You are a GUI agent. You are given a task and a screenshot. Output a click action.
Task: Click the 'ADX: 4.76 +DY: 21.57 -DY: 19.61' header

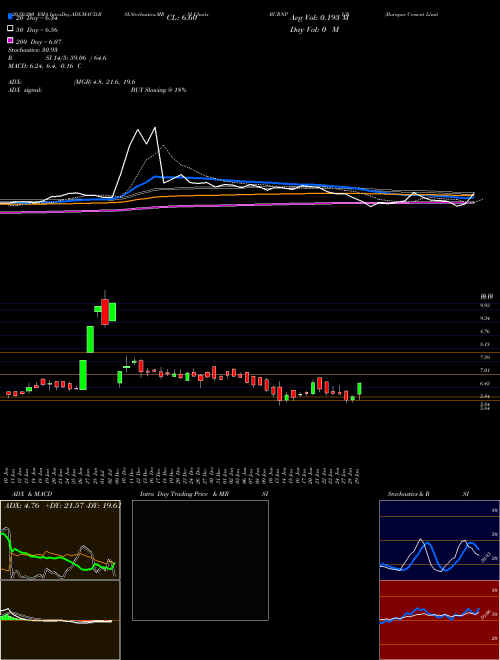(62, 506)
